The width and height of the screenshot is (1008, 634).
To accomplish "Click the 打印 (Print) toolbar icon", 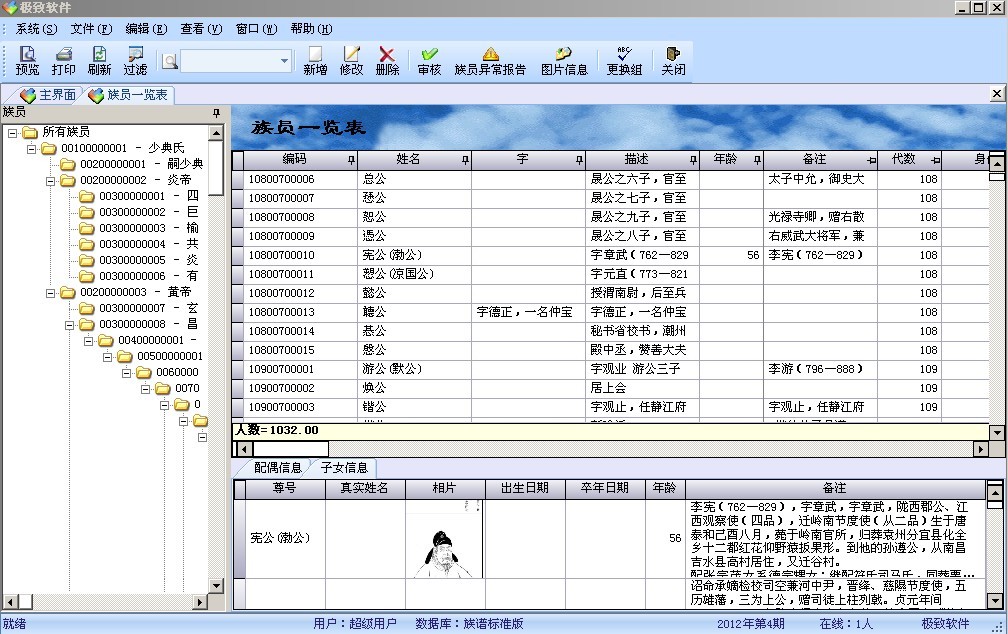I will point(63,61).
